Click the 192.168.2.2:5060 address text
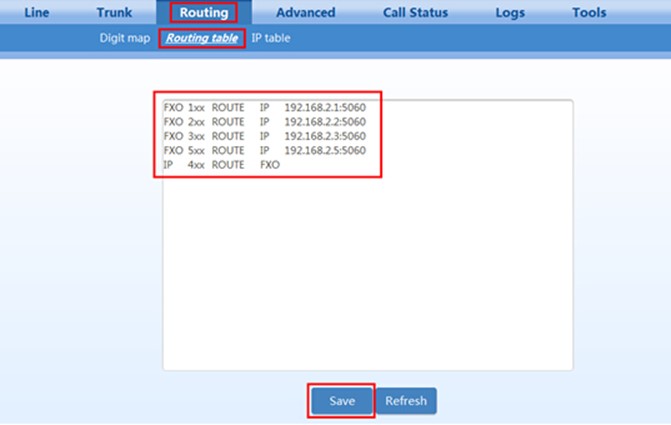The height and width of the screenshot is (425, 671). 324,121
